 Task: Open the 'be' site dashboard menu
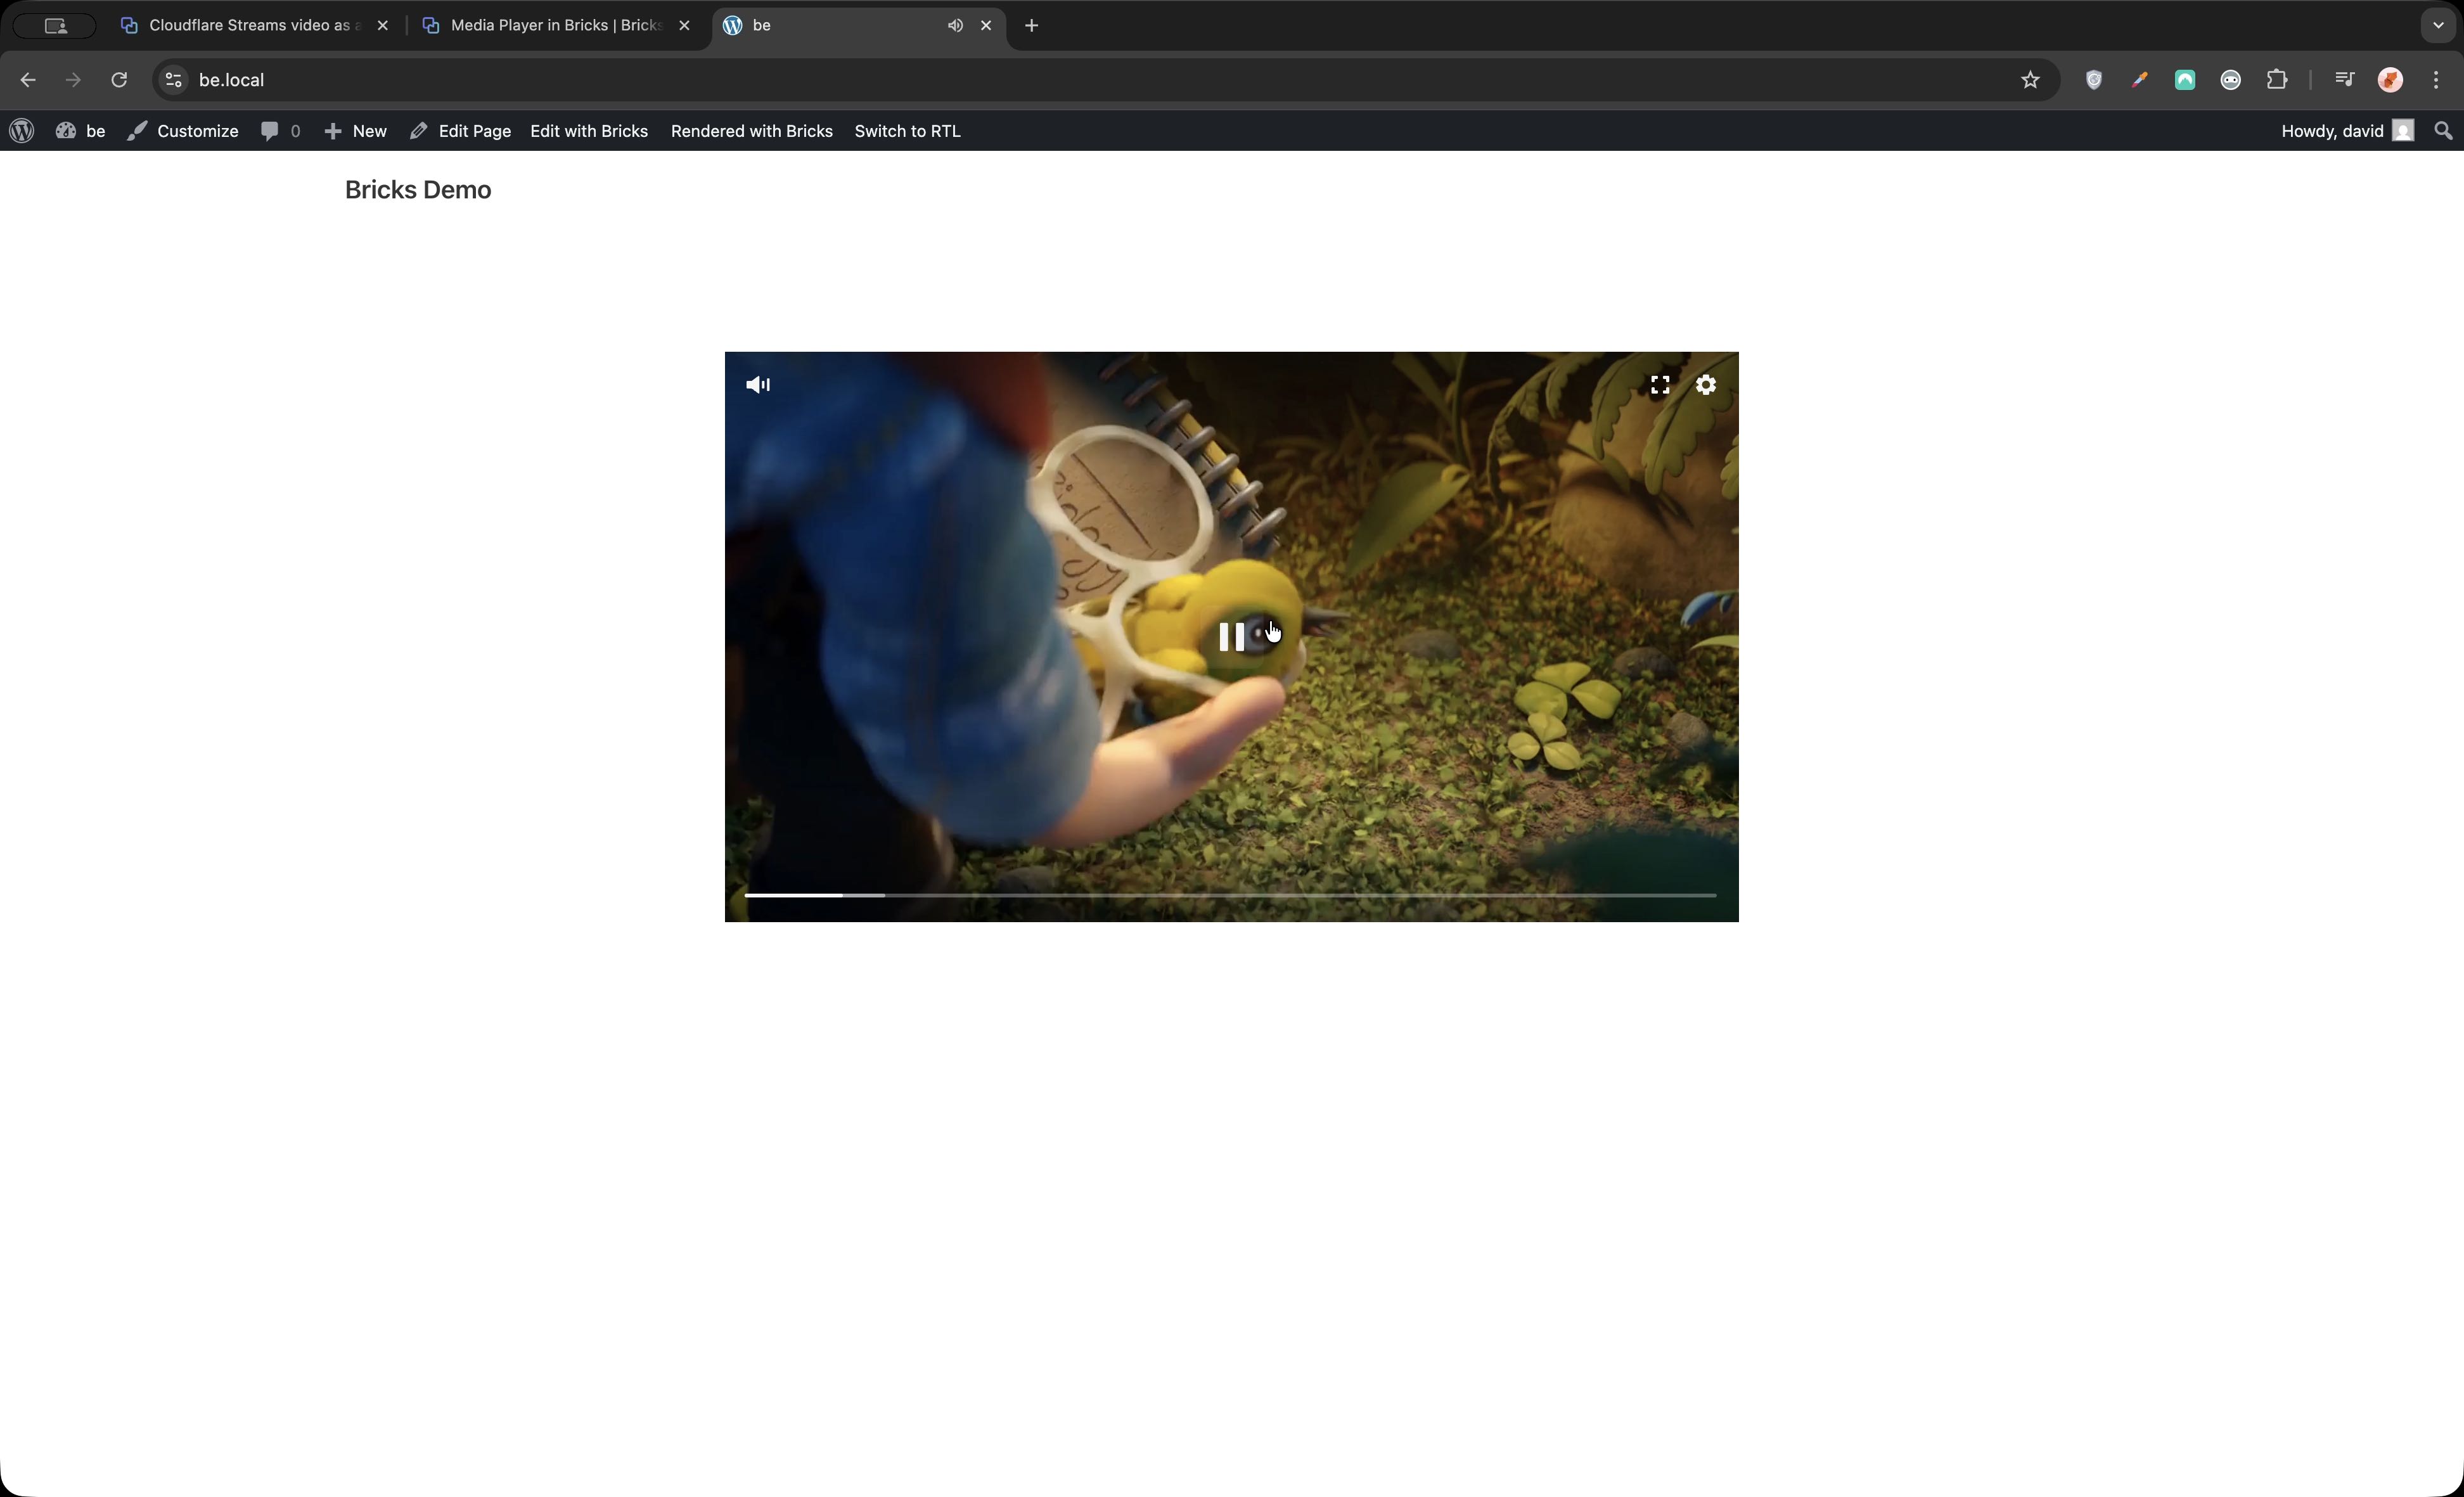coord(80,131)
